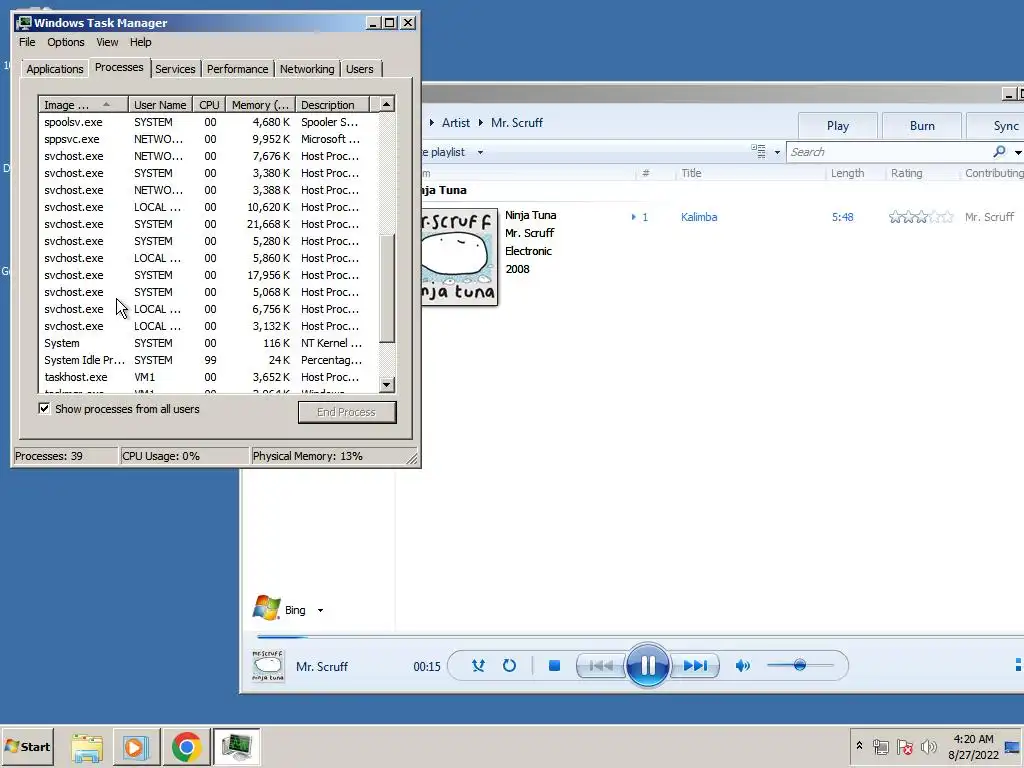Adjust the Media Player volume slider
1024x768 pixels.
click(800, 665)
